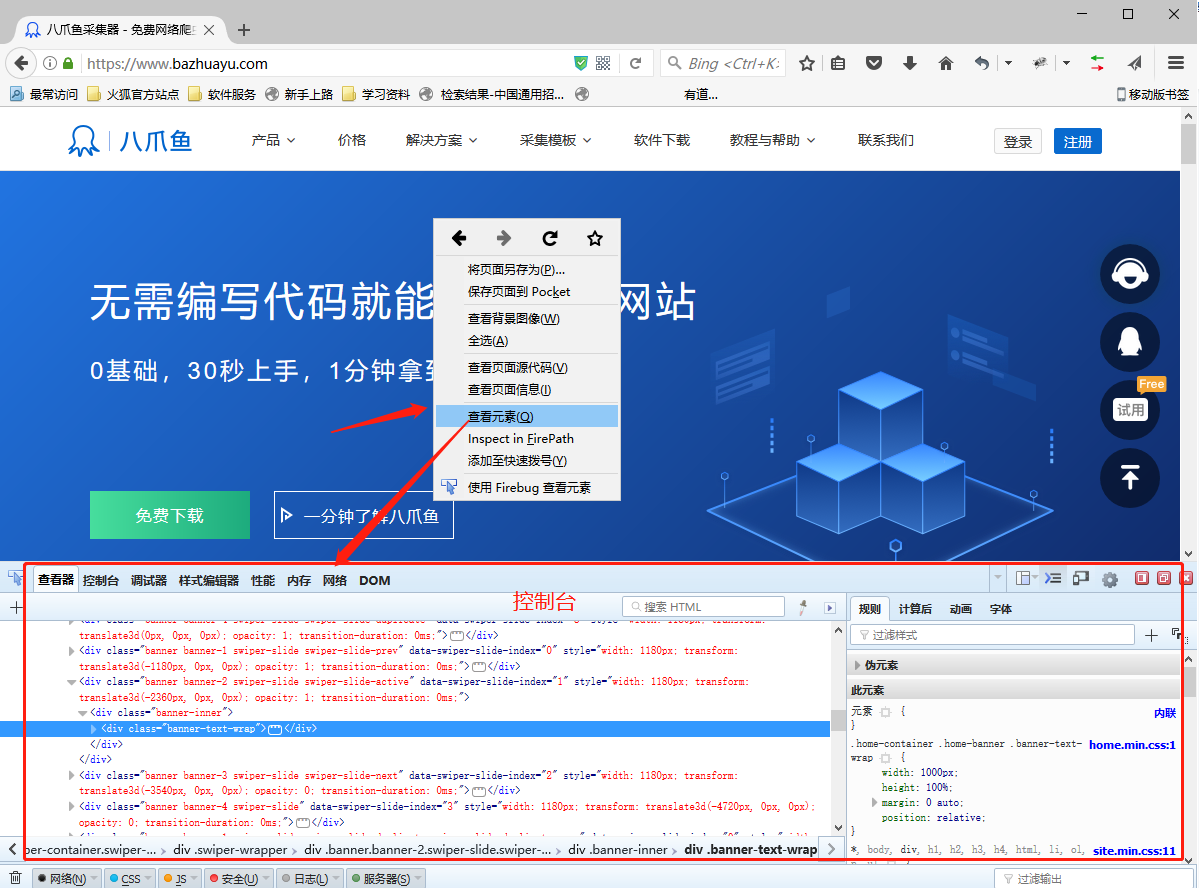Open the 采集模板 navigation dropdown
1199x888 pixels.
(x=555, y=140)
